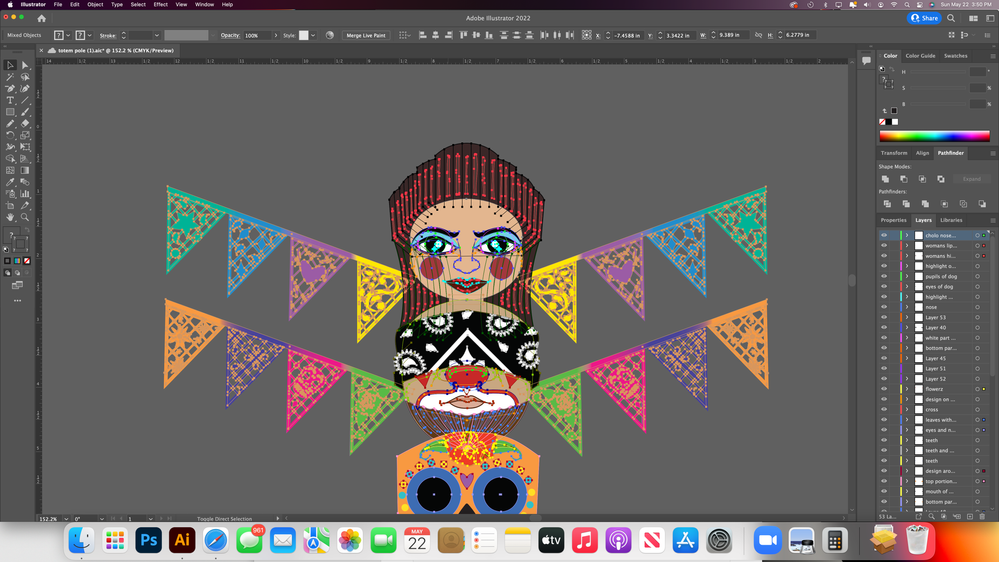Select the Eyedropper tool
Screen dimensions: 999x562
tap(10, 182)
